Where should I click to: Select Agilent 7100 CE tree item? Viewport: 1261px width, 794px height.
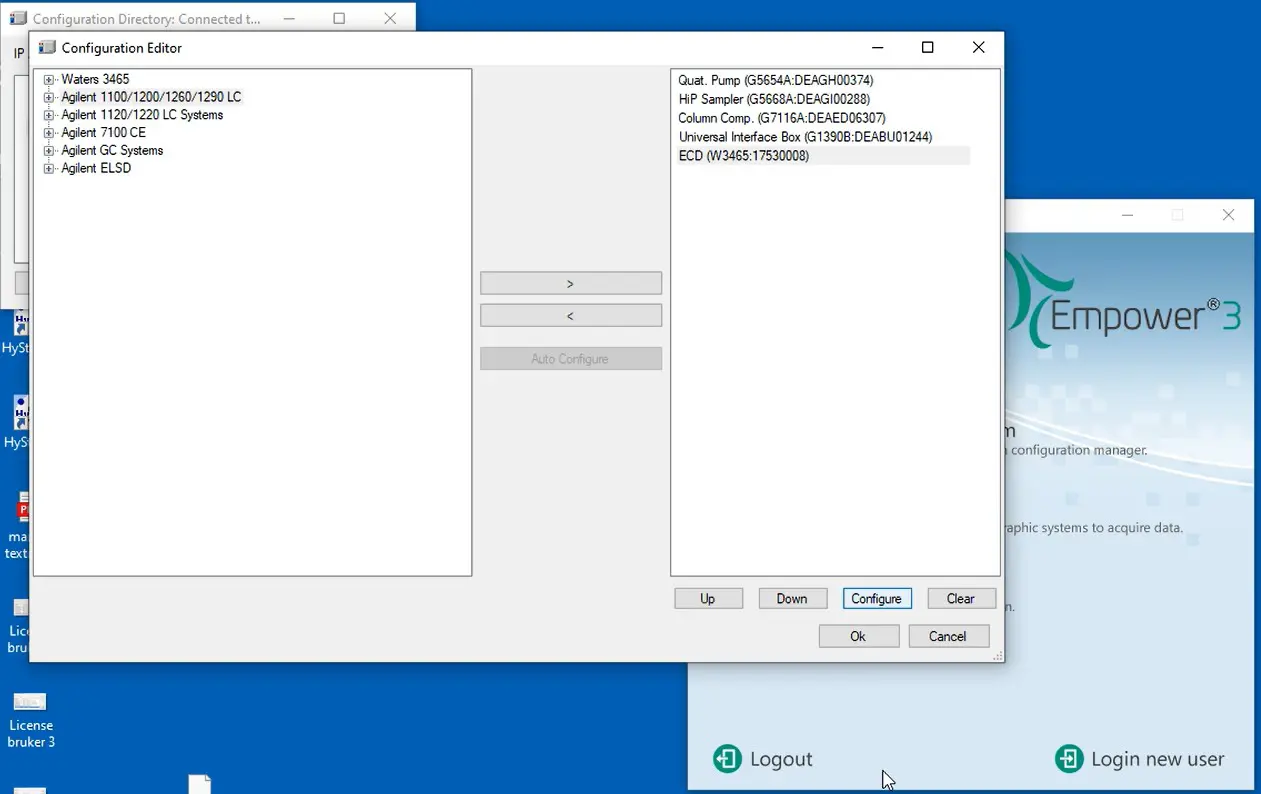tap(103, 132)
